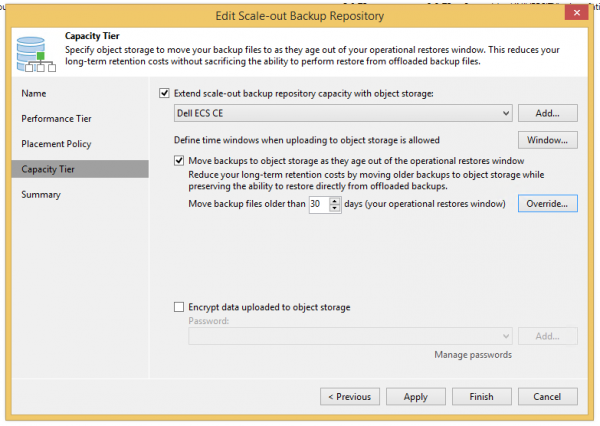This screenshot has width=600, height=426.
Task: Enable Encrypt data uploaded to object storage
Action: pyautogui.click(x=180, y=307)
